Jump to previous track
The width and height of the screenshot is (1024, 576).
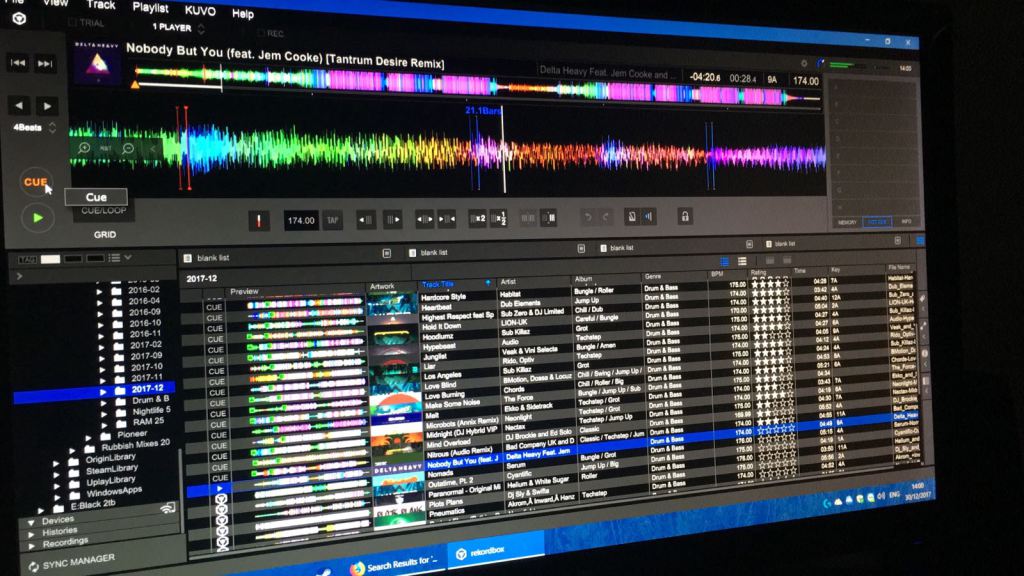tap(18, 63)
